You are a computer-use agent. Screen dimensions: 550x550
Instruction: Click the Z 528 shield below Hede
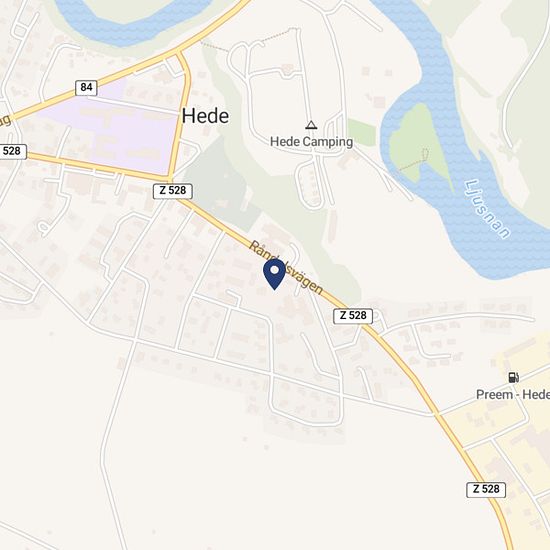[173, 191]
